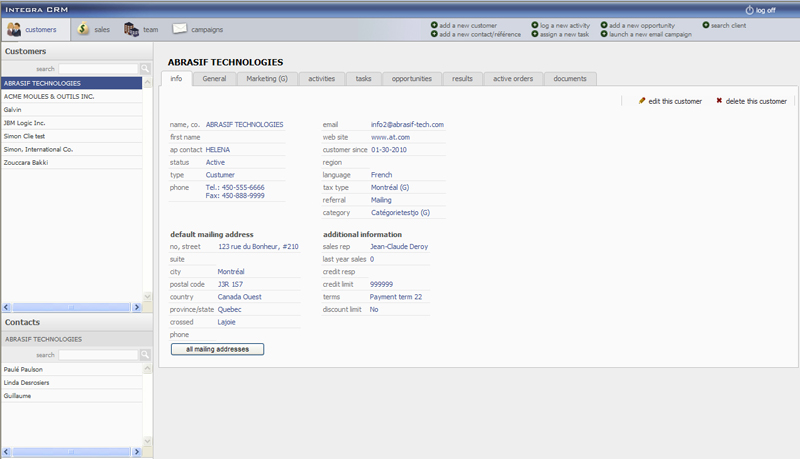The image size is (800, 459).
Task: Click launch a new email campaign link
Action: 650,34
